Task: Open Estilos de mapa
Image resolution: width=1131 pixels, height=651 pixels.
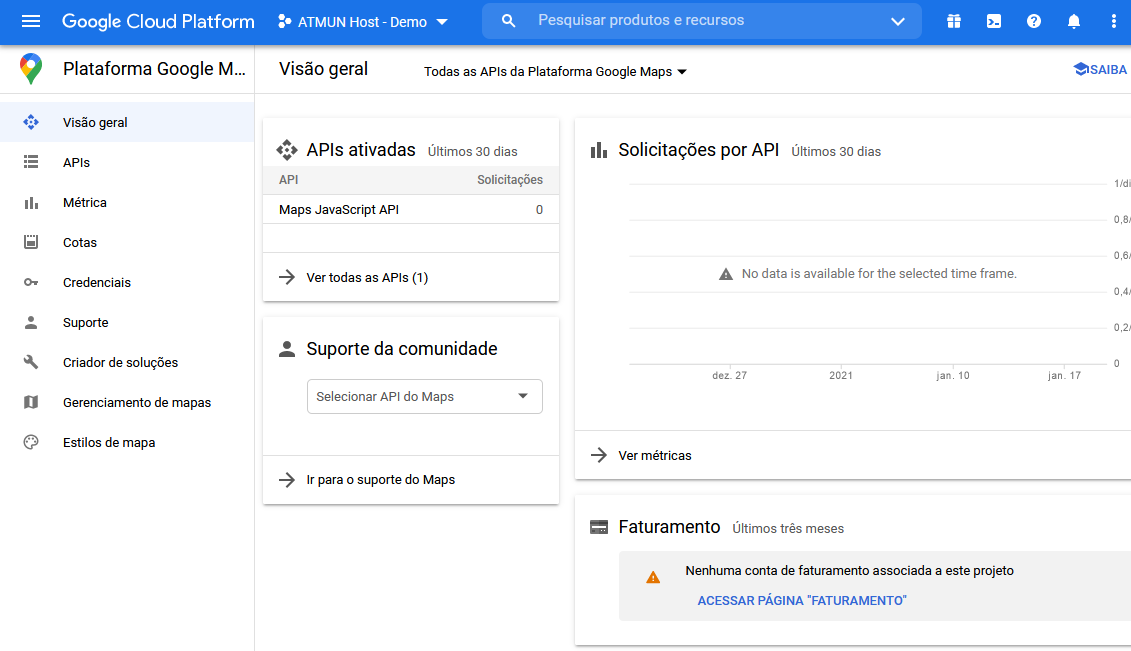Action: [127, 442]
